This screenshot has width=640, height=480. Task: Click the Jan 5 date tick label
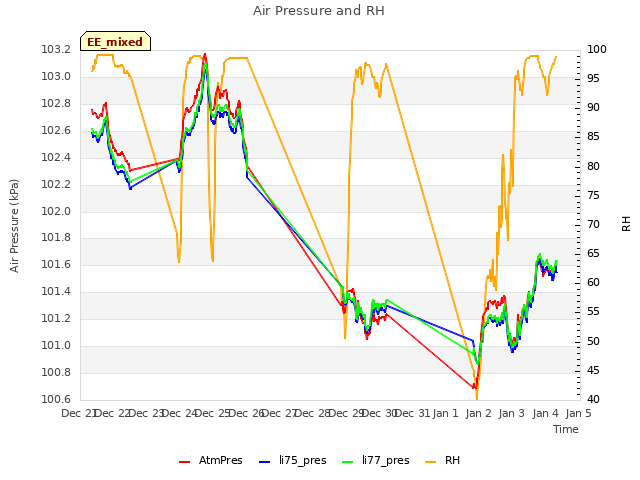(x=578, y=413)
